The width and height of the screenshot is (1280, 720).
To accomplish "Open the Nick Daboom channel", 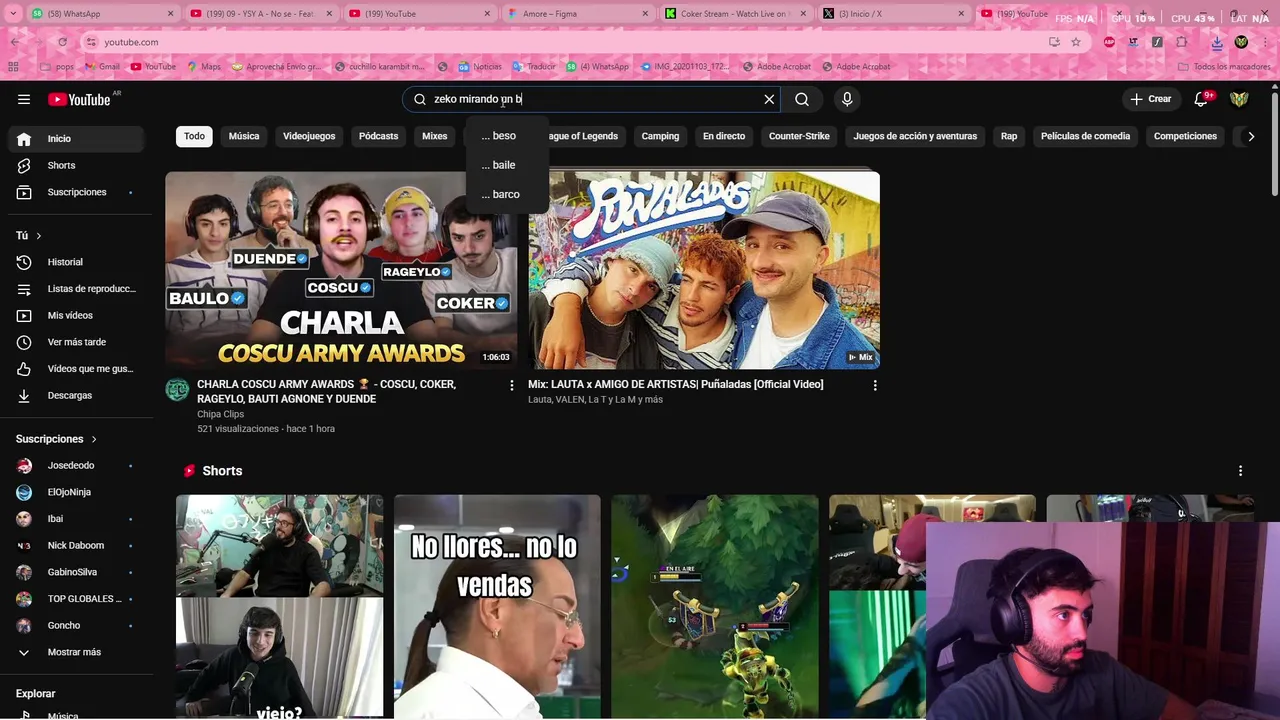I will pyautogui.click(x=77, y=545).
